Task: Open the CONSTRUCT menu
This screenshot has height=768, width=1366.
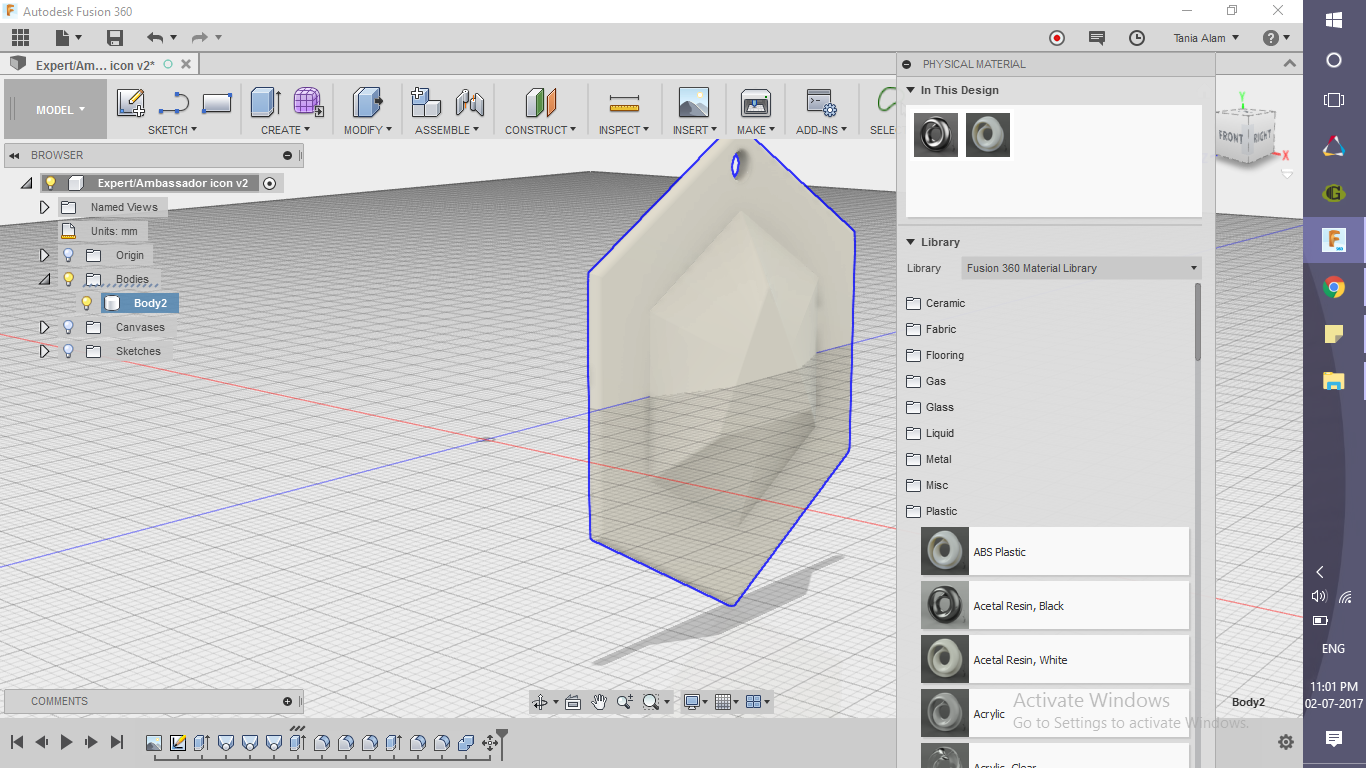Action: tap(540, 130)
